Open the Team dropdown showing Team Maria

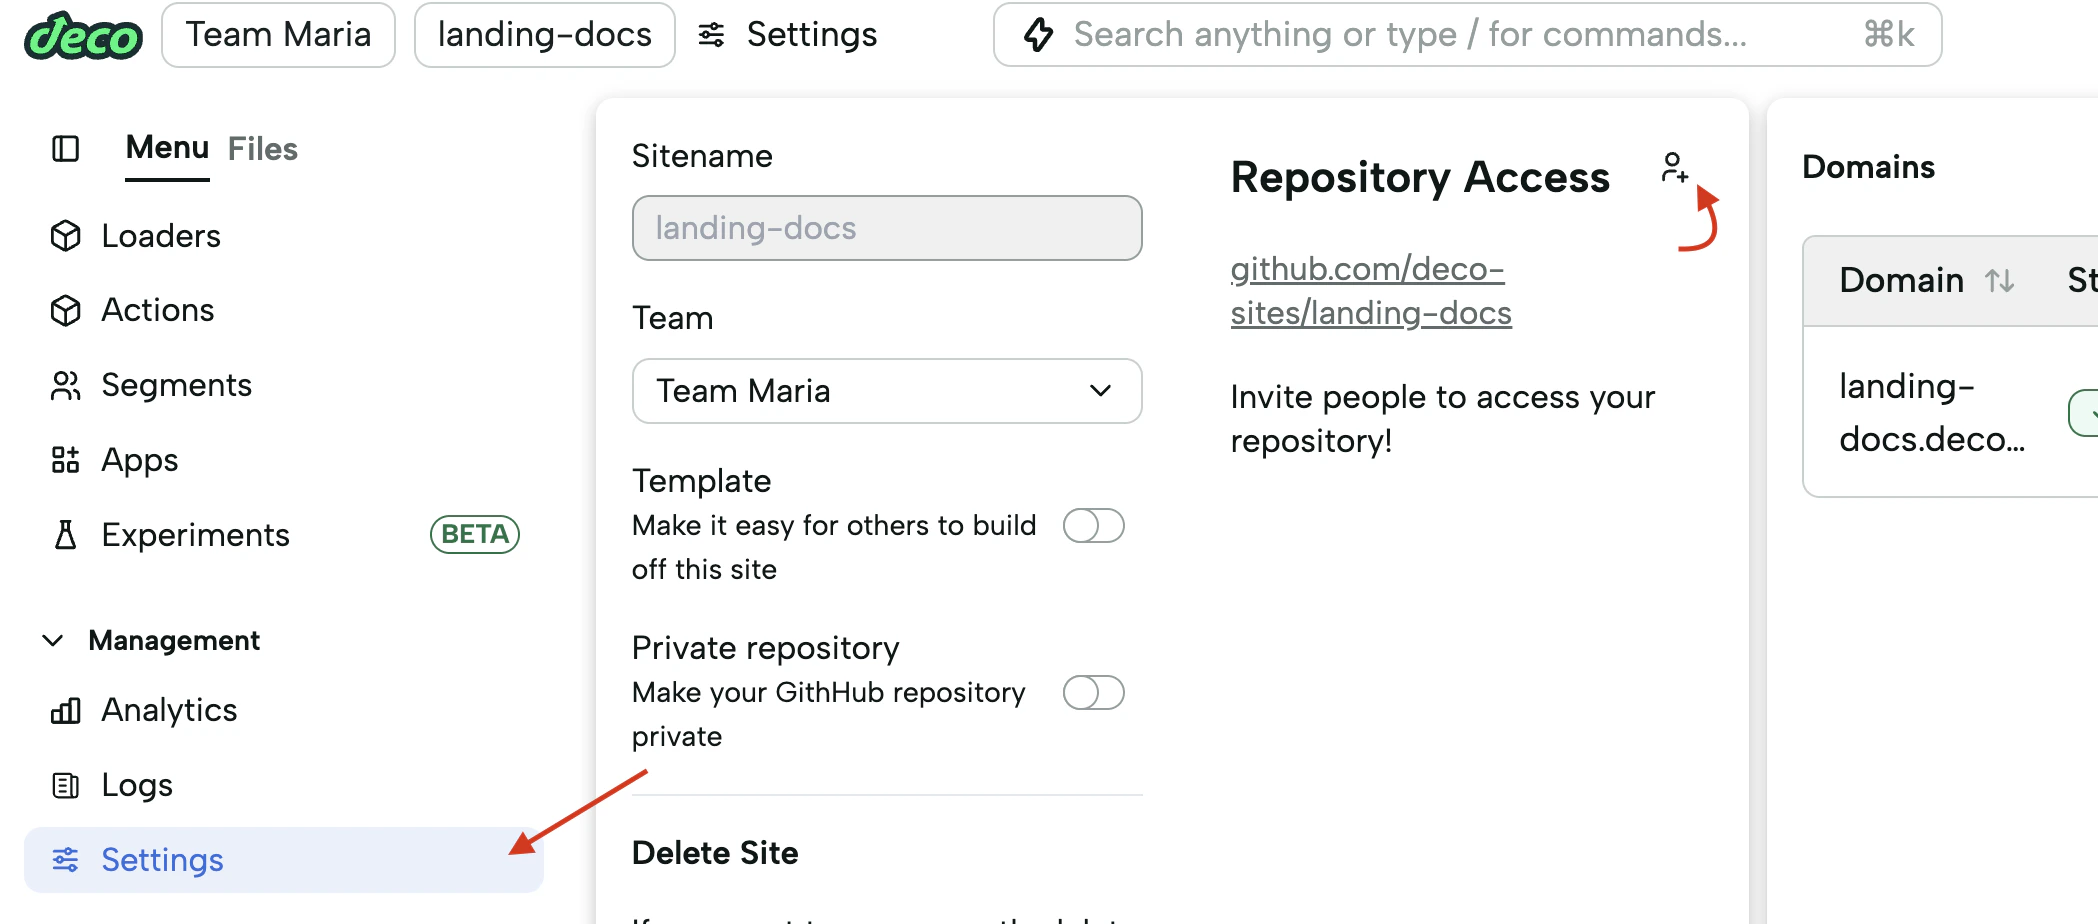click(x=886, y=391)
